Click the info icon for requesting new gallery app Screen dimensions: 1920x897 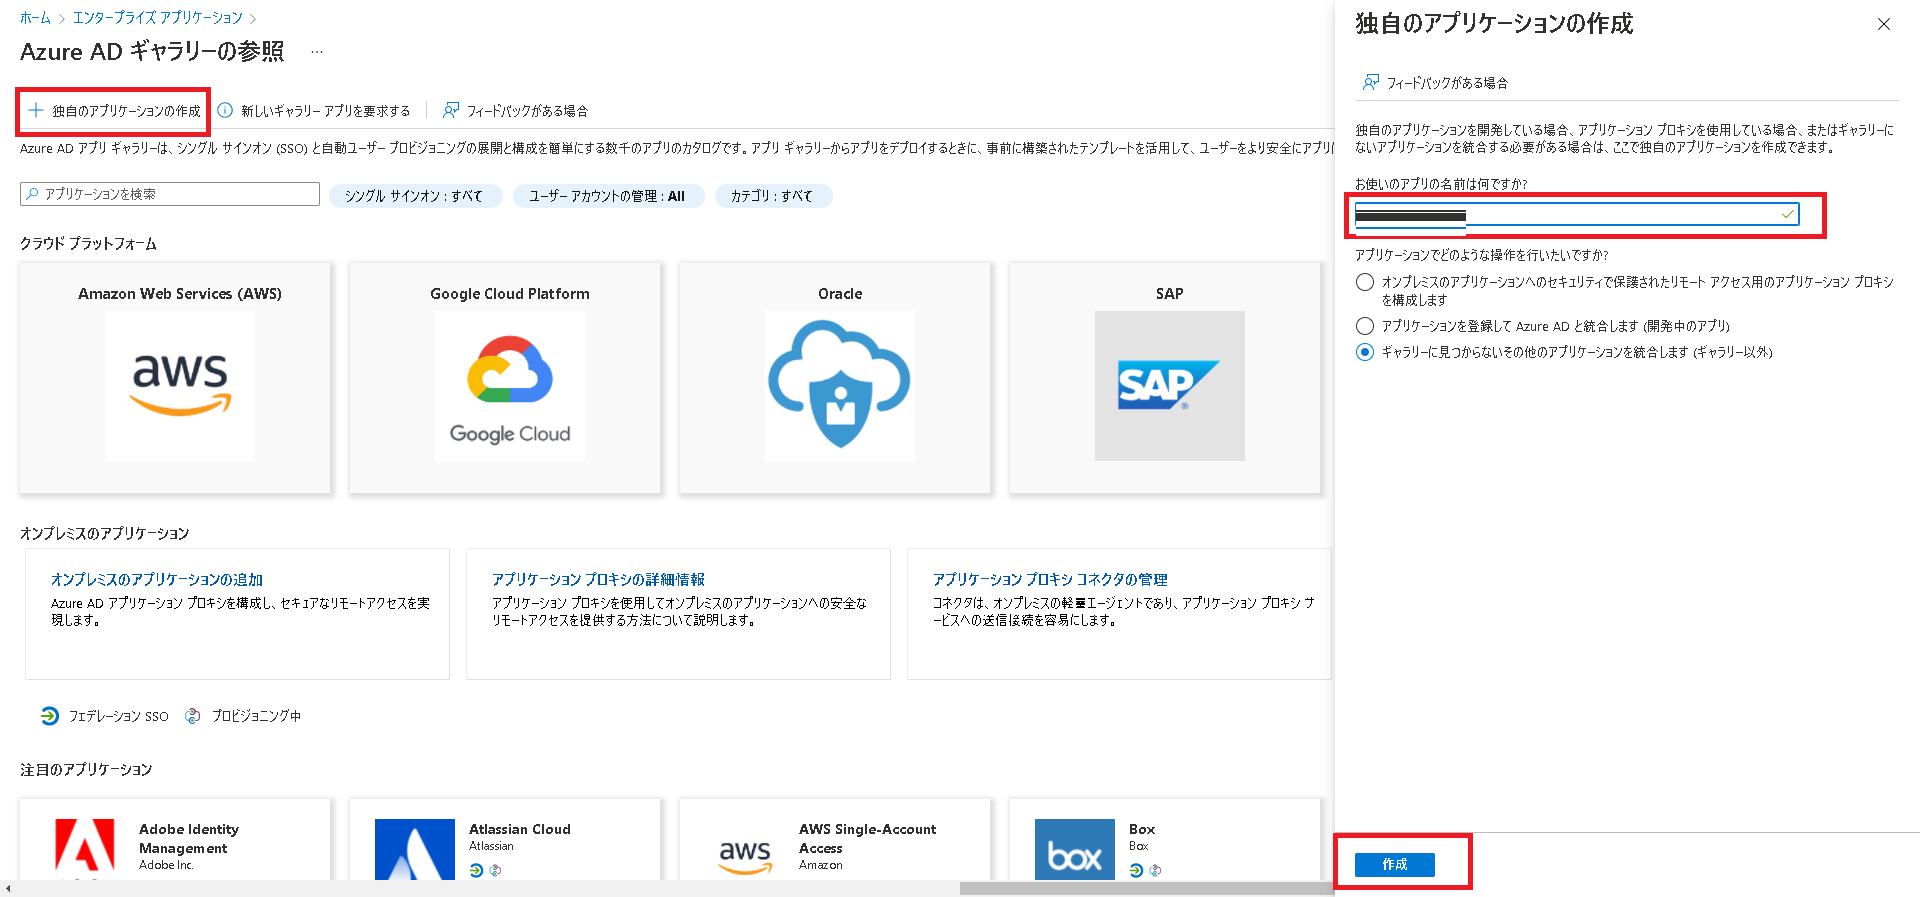[x=226, y=111]
